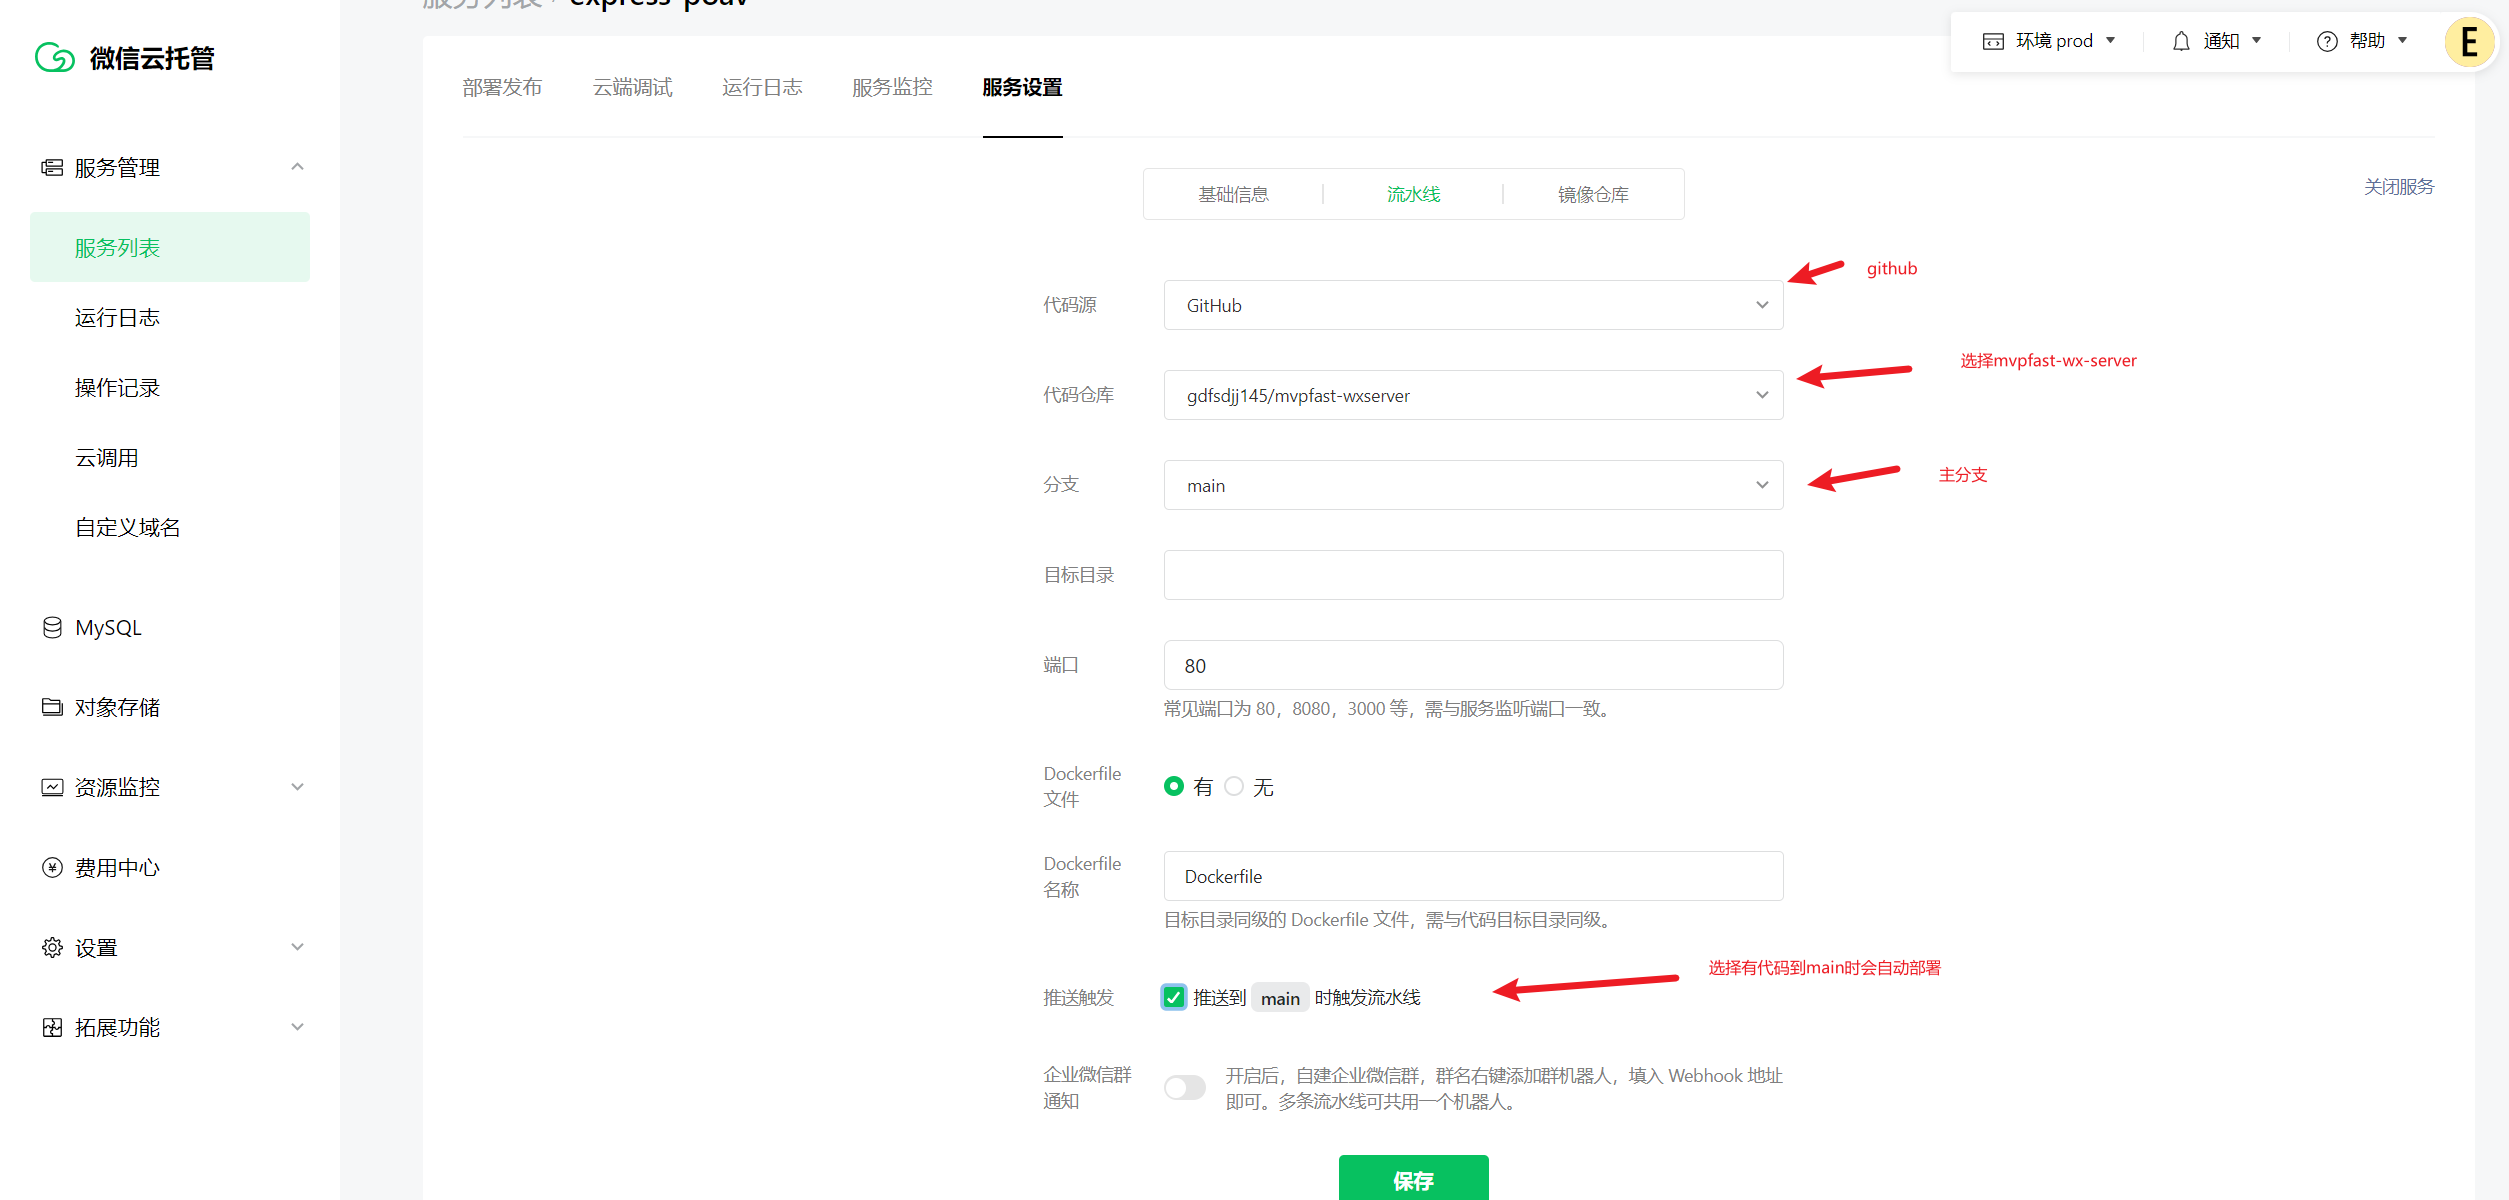Switch to the 镜像仓库 tab

pos(1592,194)
